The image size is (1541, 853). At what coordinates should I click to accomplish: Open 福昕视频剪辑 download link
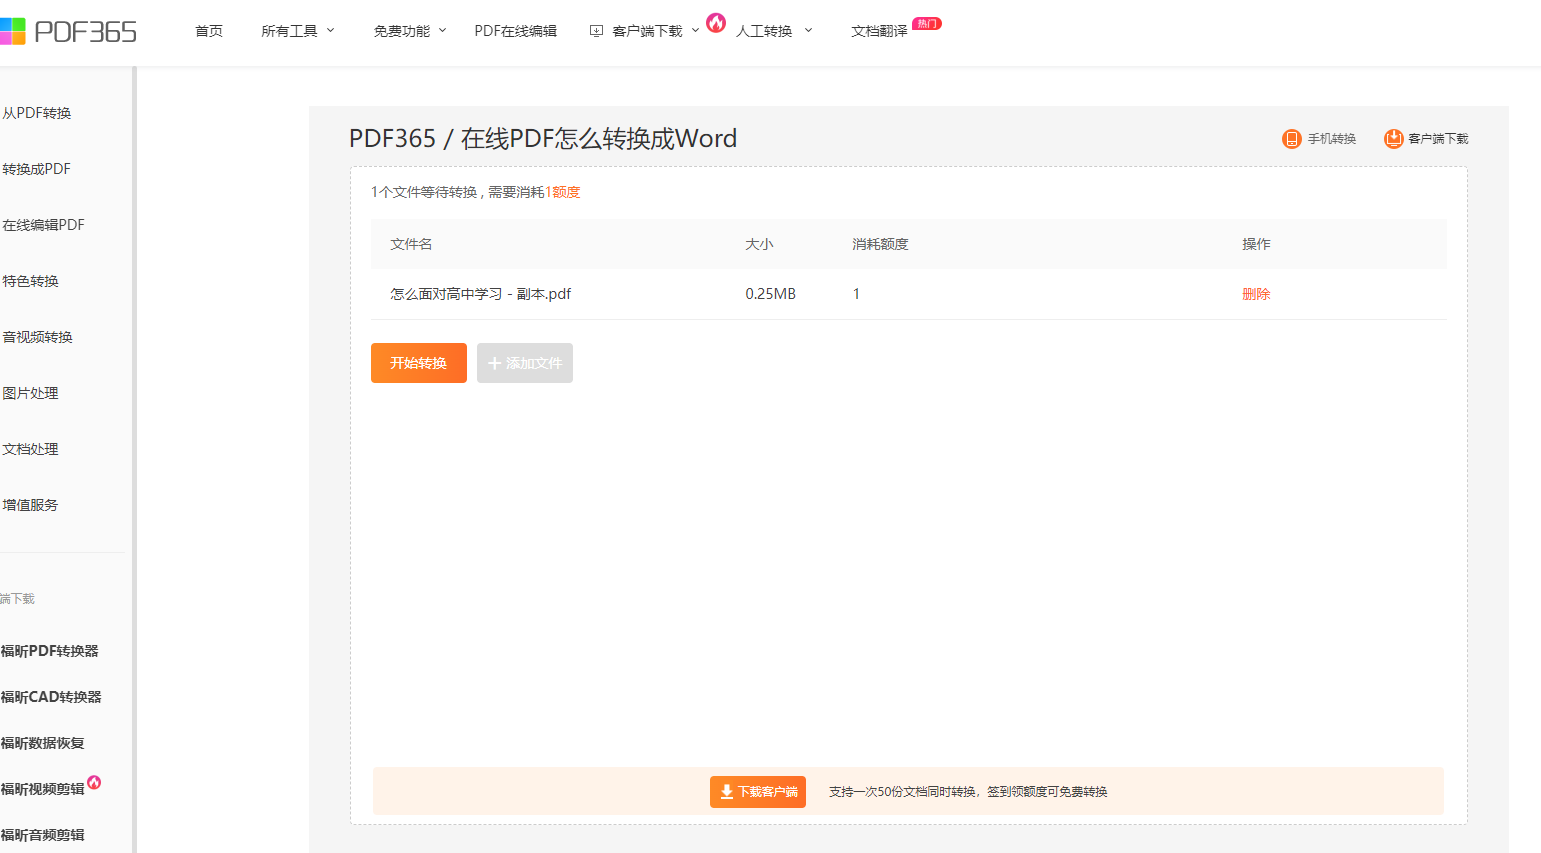(43, 789)
